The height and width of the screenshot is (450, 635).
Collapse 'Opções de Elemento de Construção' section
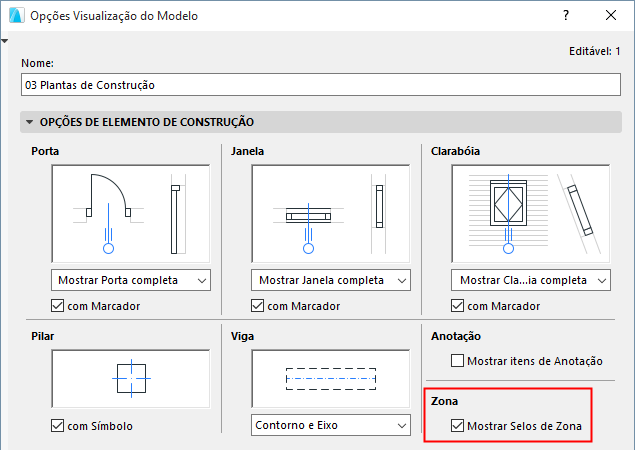coord(30,122)
